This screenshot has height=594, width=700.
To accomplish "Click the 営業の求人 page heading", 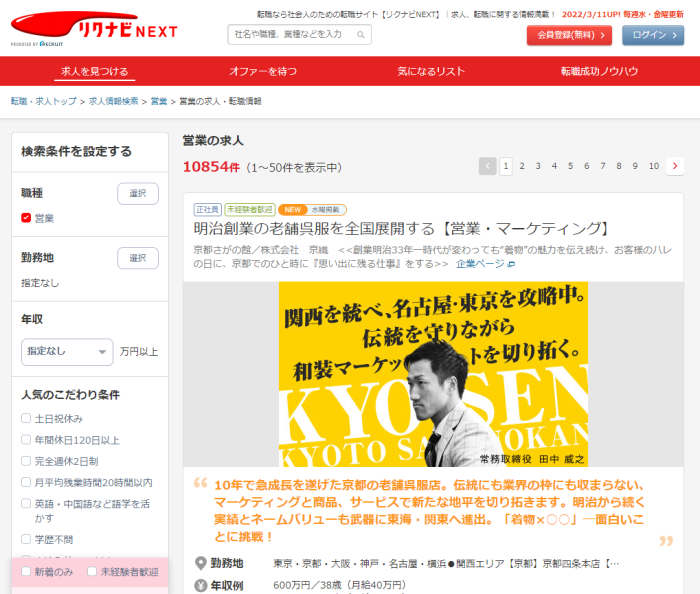I will (213, 141).
